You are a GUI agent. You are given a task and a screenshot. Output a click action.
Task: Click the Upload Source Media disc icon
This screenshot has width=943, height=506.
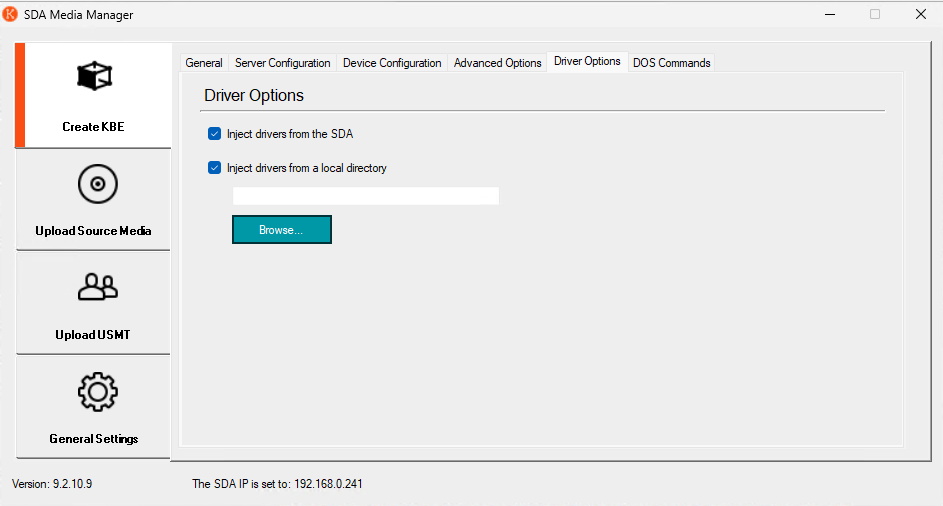pos(97,184)
